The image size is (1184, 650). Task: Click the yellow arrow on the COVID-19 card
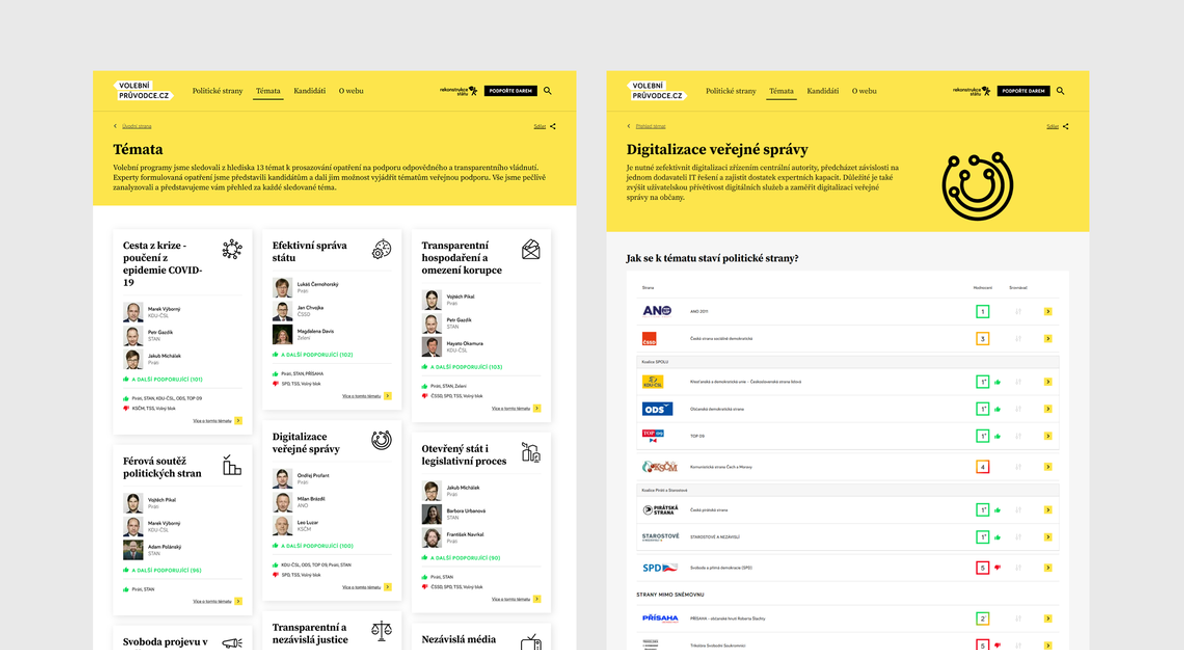pyautogui.click(x=238, y=420)
